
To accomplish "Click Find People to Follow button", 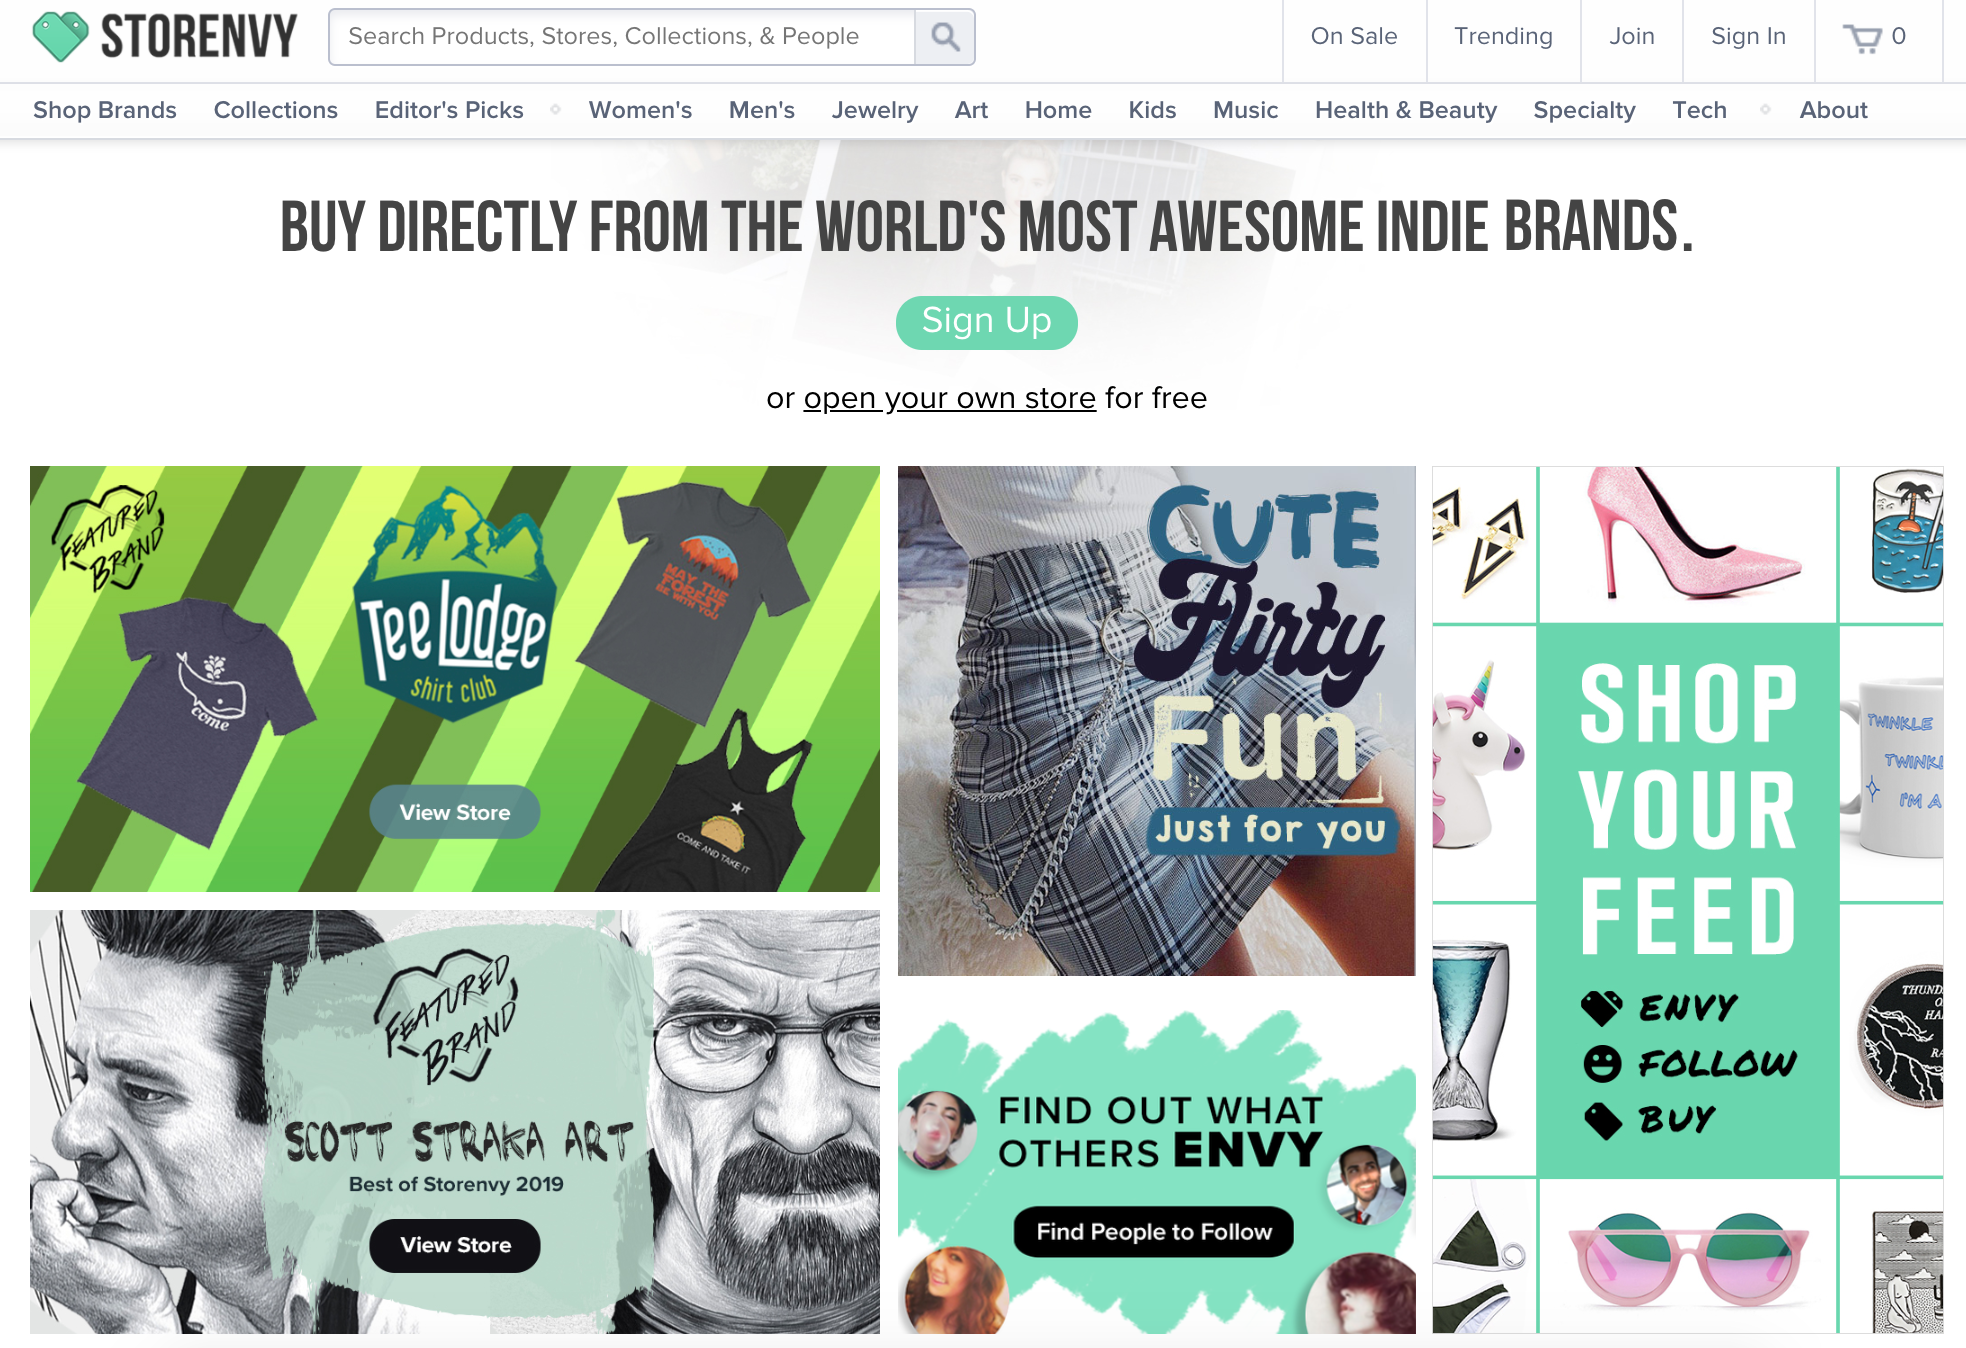I will click(1154, 1232).
